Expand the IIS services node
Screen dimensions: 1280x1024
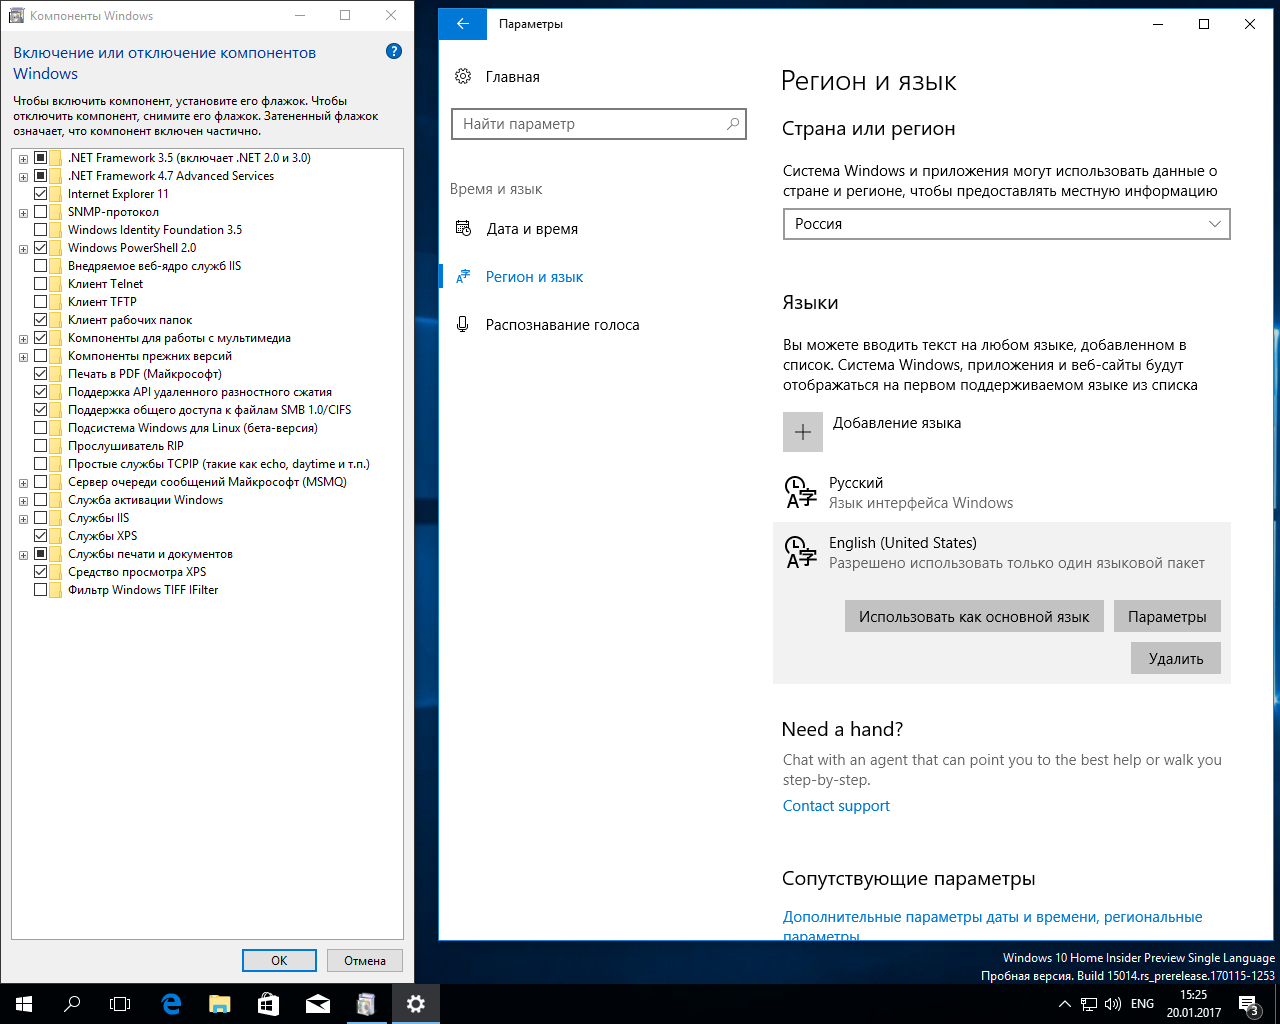pos(24,518)
